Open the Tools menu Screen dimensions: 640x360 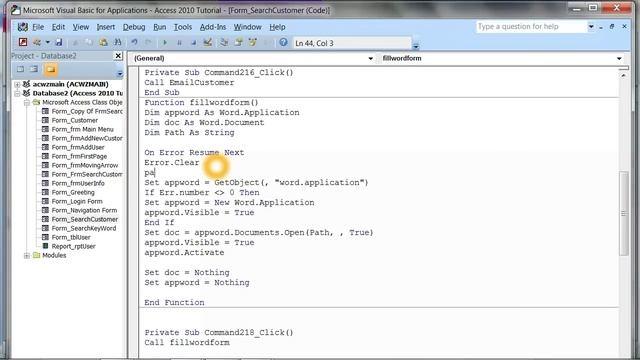point(183,27)
